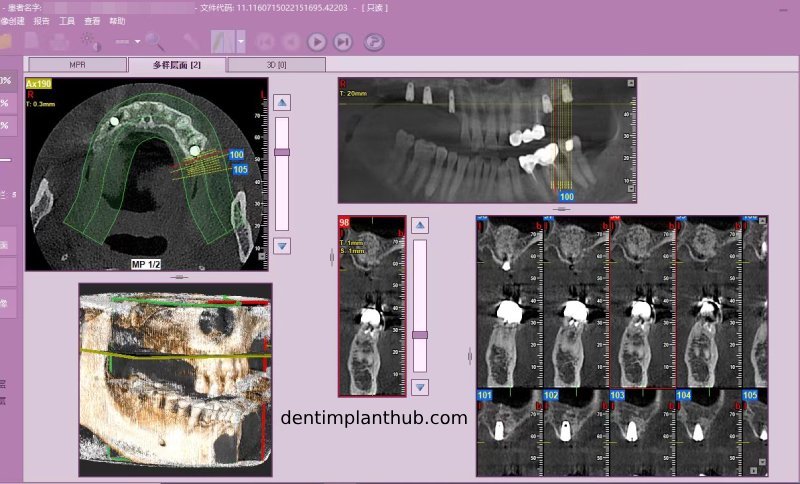The width and height of the screenshot is (800, 484).
Task: Move axial slice down with arrow button
Action: [x=282, y=246]
